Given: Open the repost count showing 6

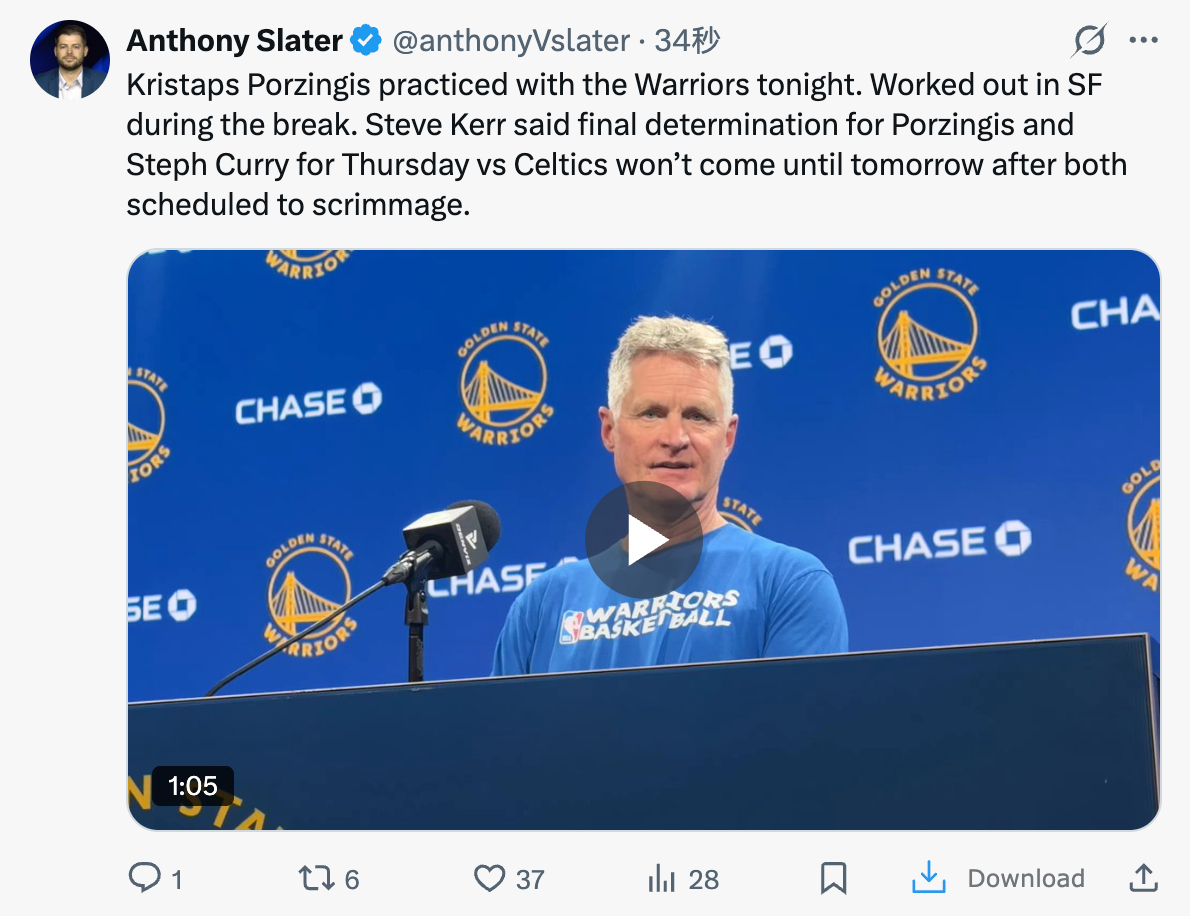Looking at the screenshot, I should point(351,880).
